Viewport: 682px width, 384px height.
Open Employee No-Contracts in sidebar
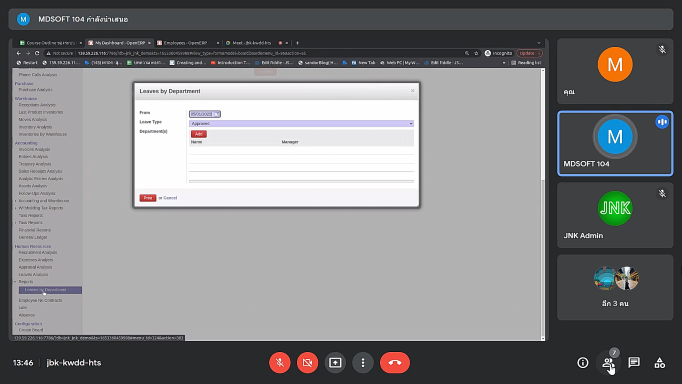tap(40, 300)
